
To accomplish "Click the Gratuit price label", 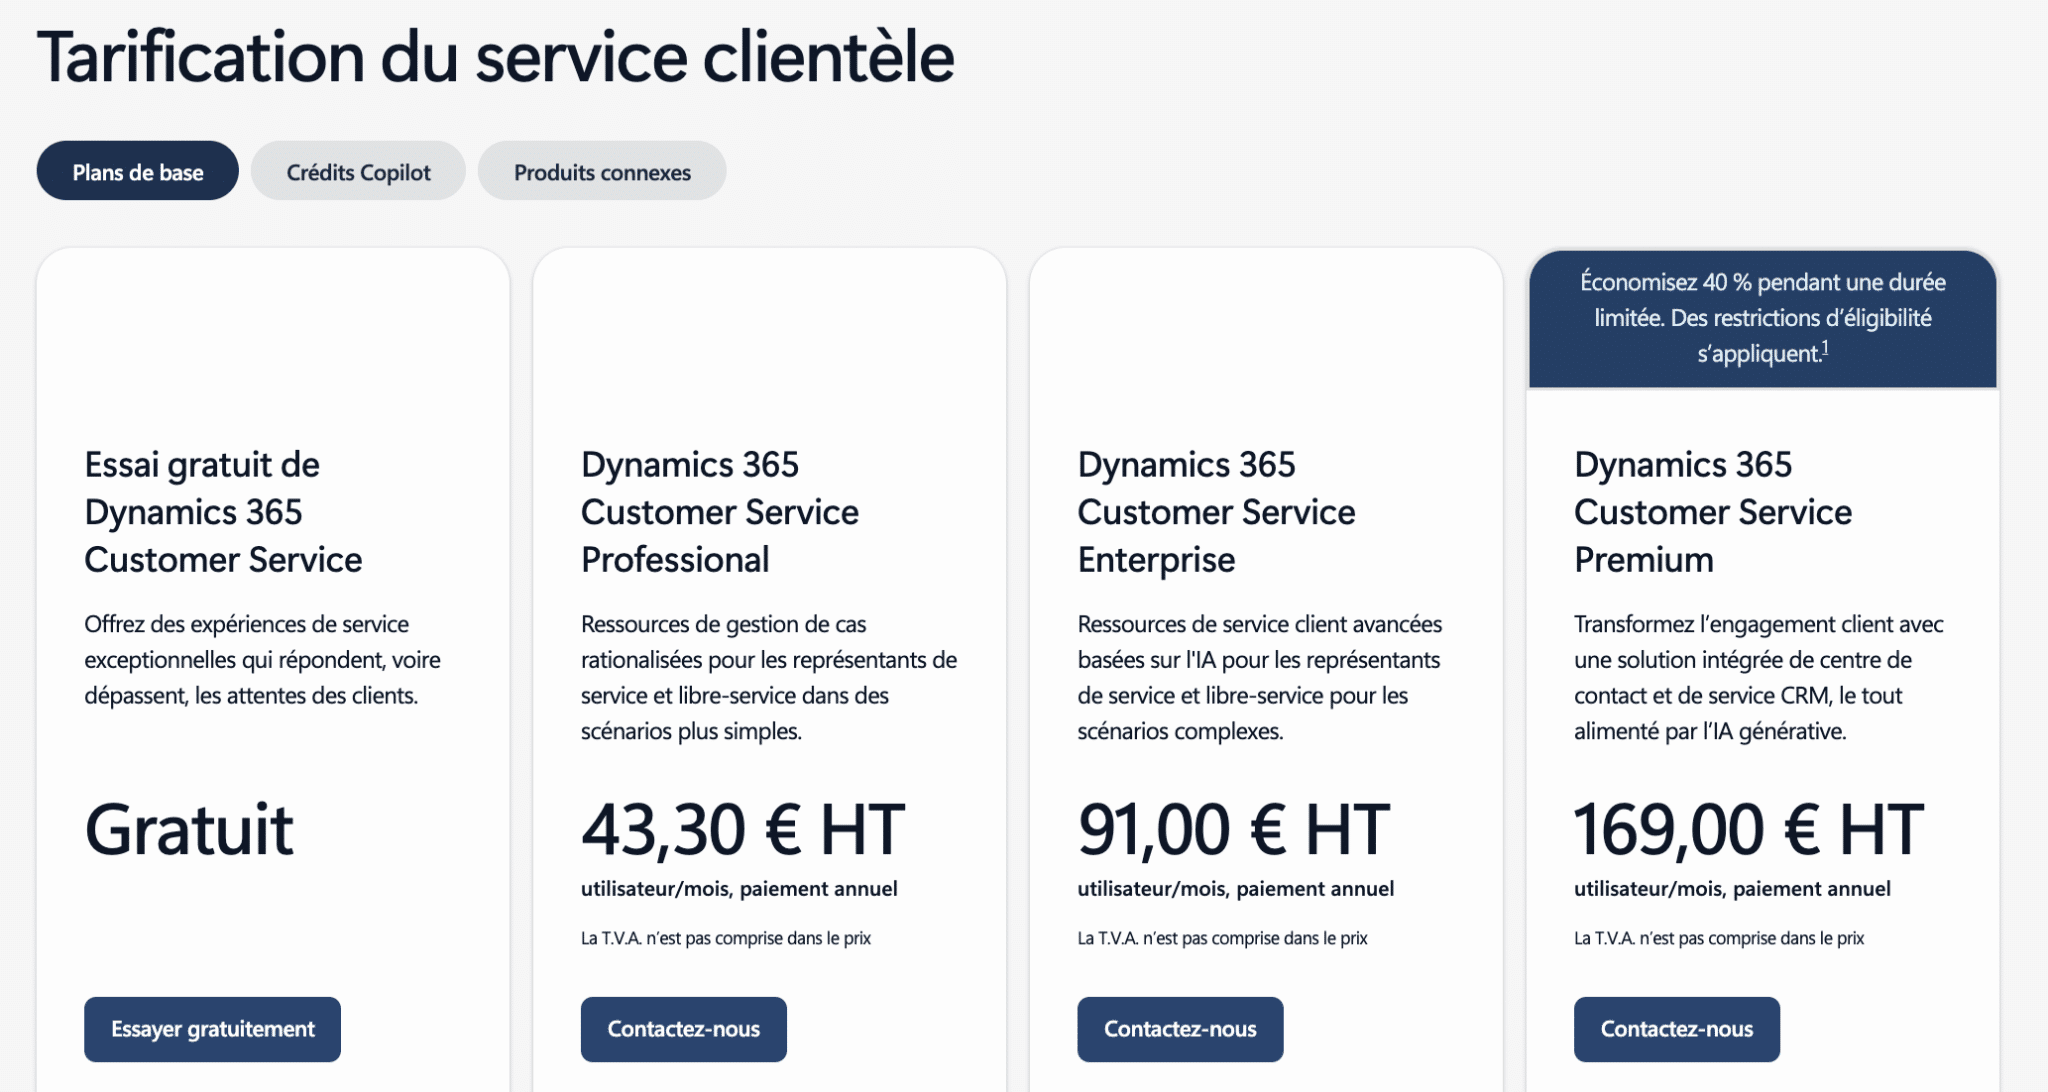I will [189, 829].
